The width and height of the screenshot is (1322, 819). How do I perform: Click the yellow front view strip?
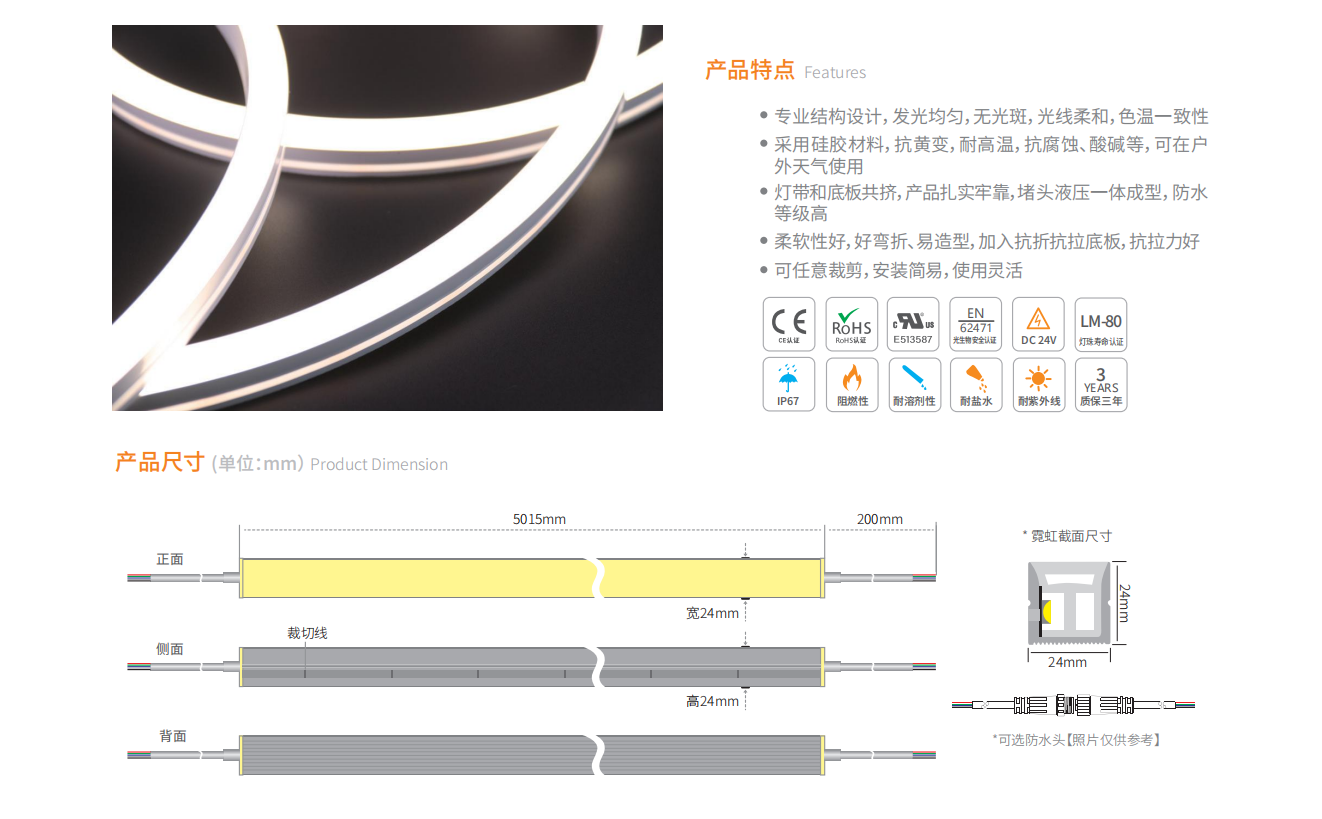(420, 578)
